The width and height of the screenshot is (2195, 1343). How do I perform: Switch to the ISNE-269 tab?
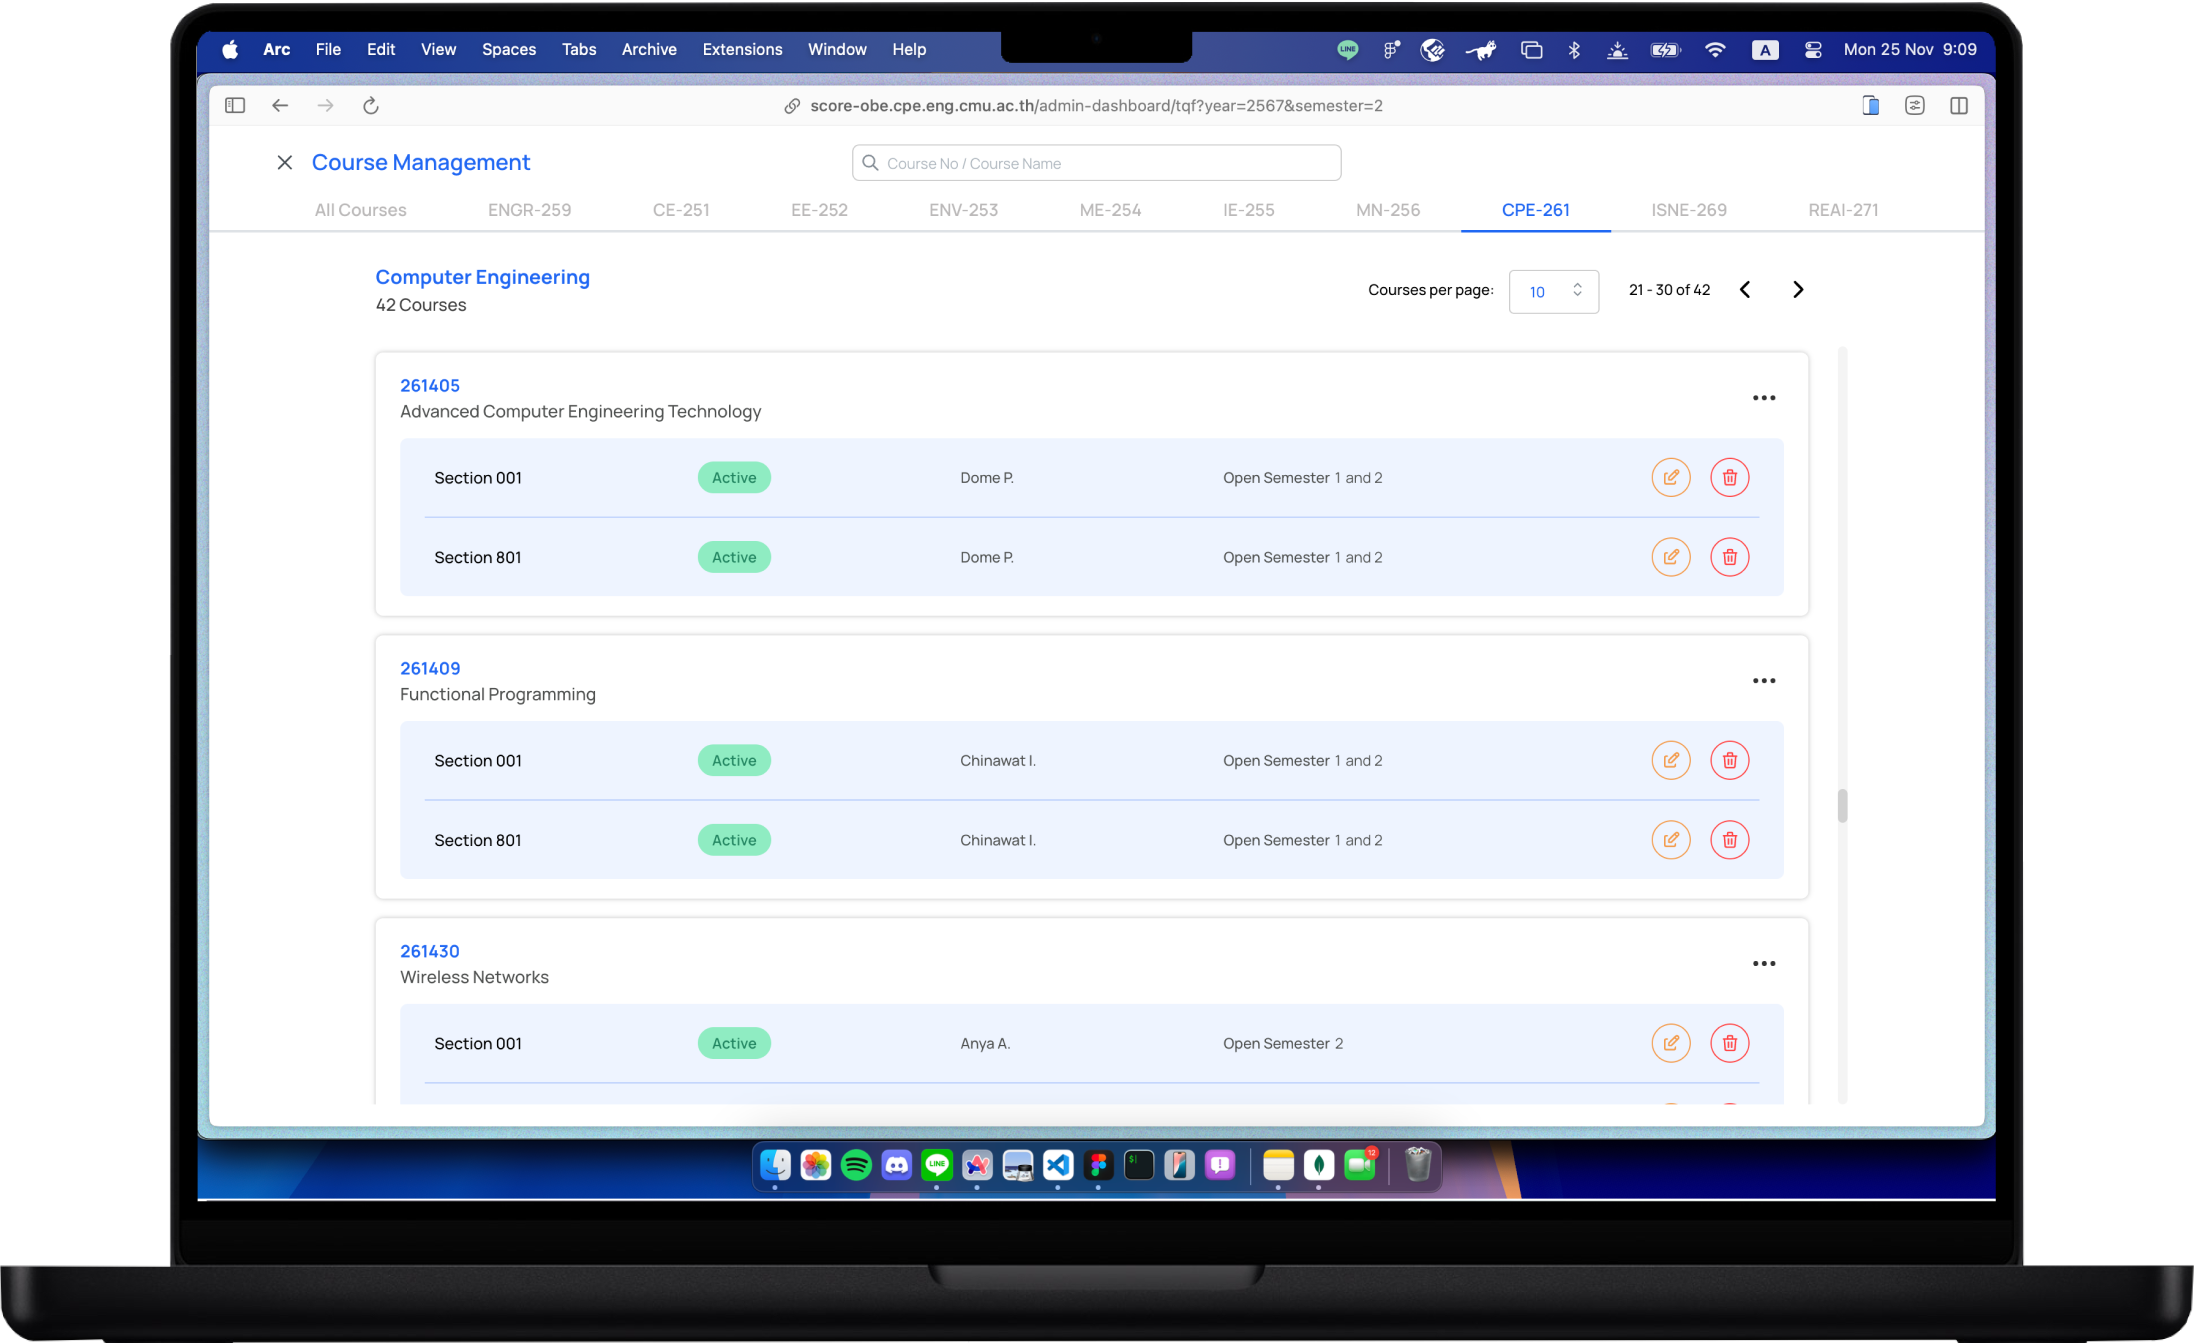click(1688, 210)
